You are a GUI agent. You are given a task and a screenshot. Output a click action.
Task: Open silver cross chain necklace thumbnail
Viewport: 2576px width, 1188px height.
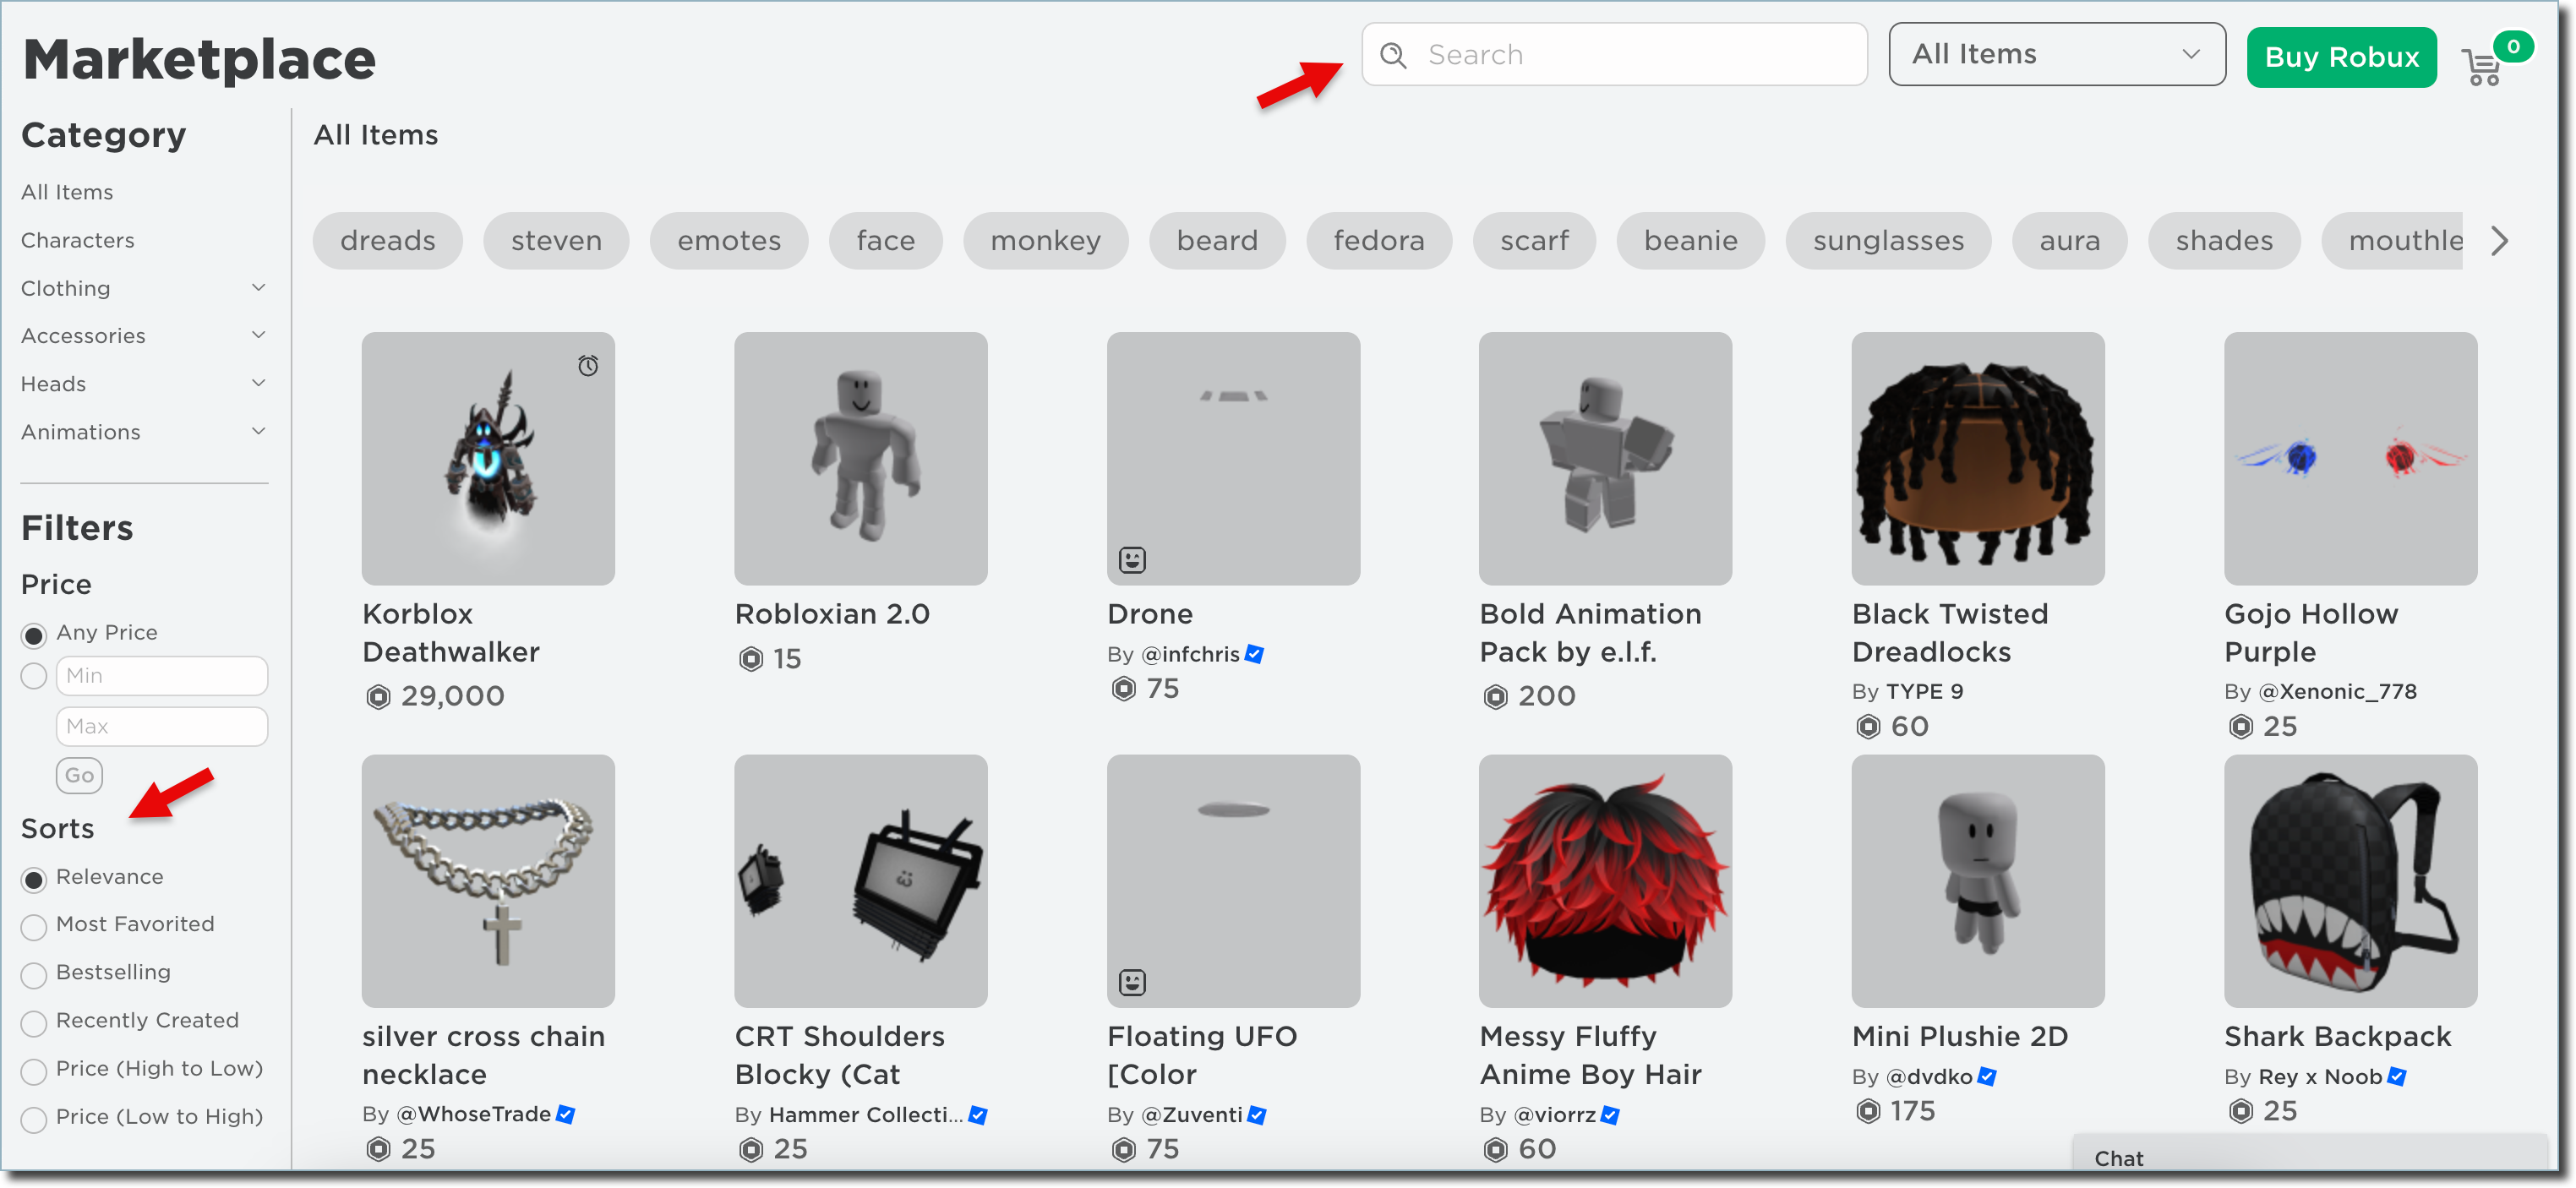[488, 881]
